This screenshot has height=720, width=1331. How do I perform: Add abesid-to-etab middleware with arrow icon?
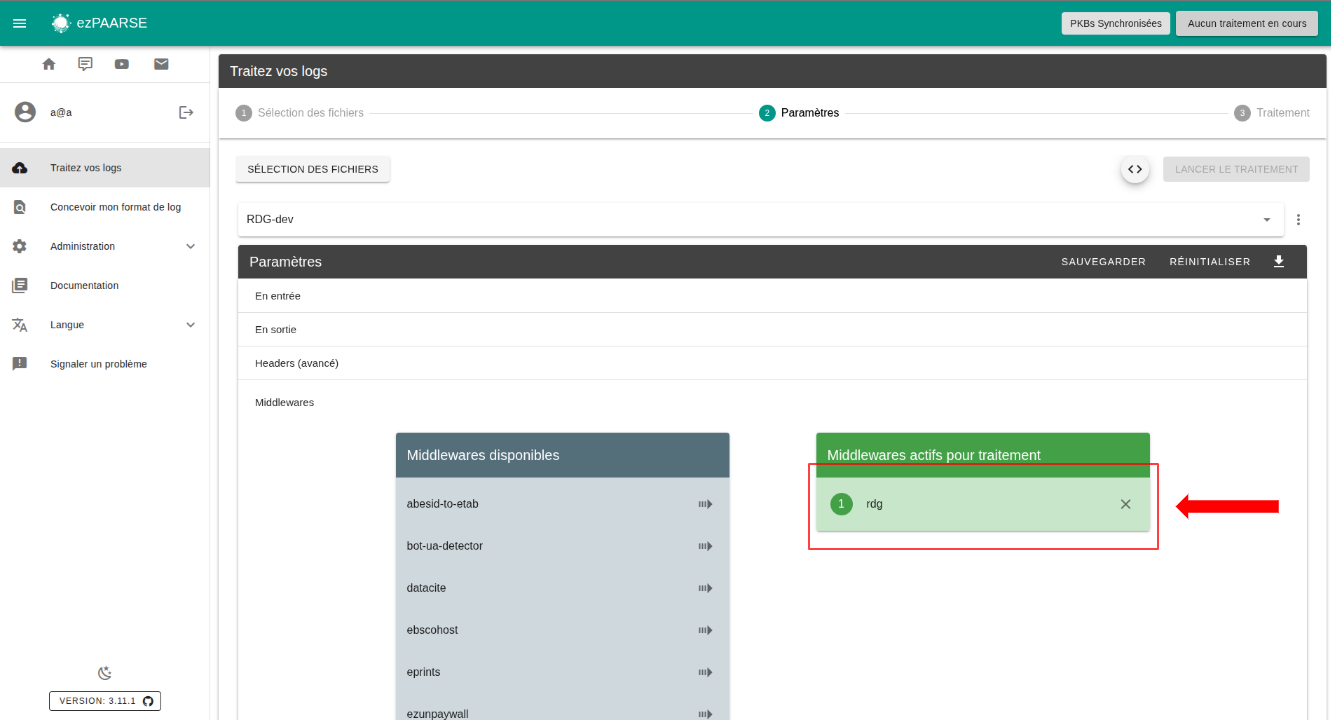pos(705,504)
